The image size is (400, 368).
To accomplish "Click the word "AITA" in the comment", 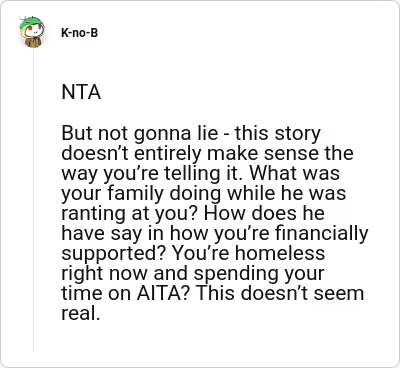I will click(163, 294).
